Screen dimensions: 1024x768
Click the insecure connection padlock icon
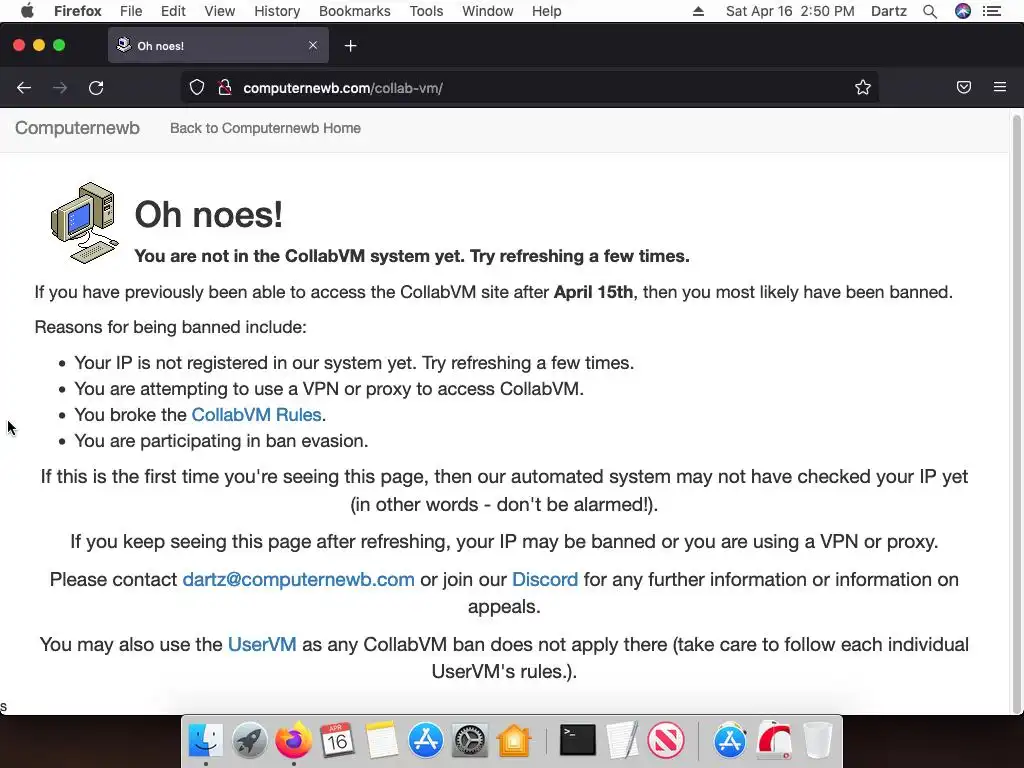point(225,88)
